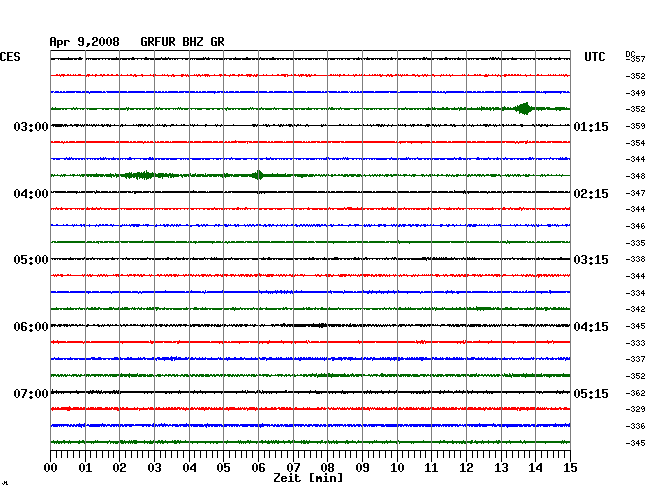Click the 15 minute axis label
Viewport: 650px width, 494px height.
tap(570, 468)
